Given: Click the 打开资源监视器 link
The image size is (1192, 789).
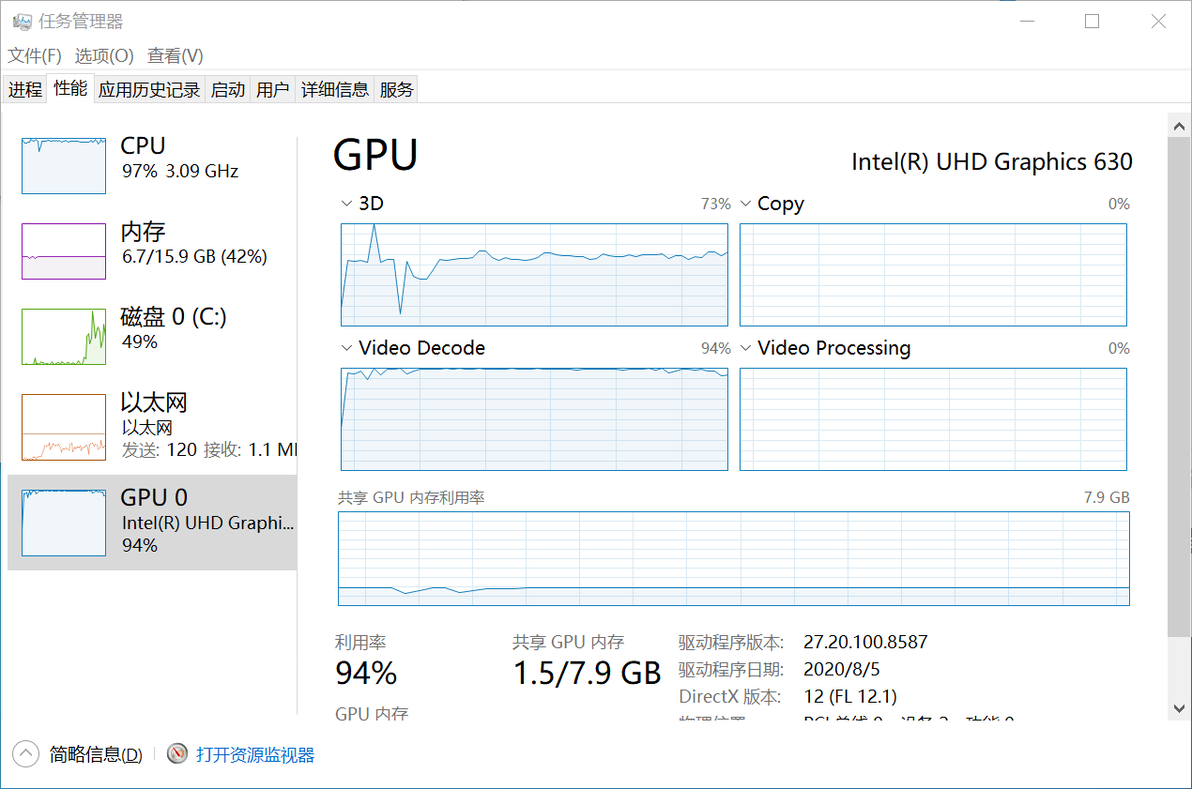Looking at the screenshot, I should (x=255, y=755).
